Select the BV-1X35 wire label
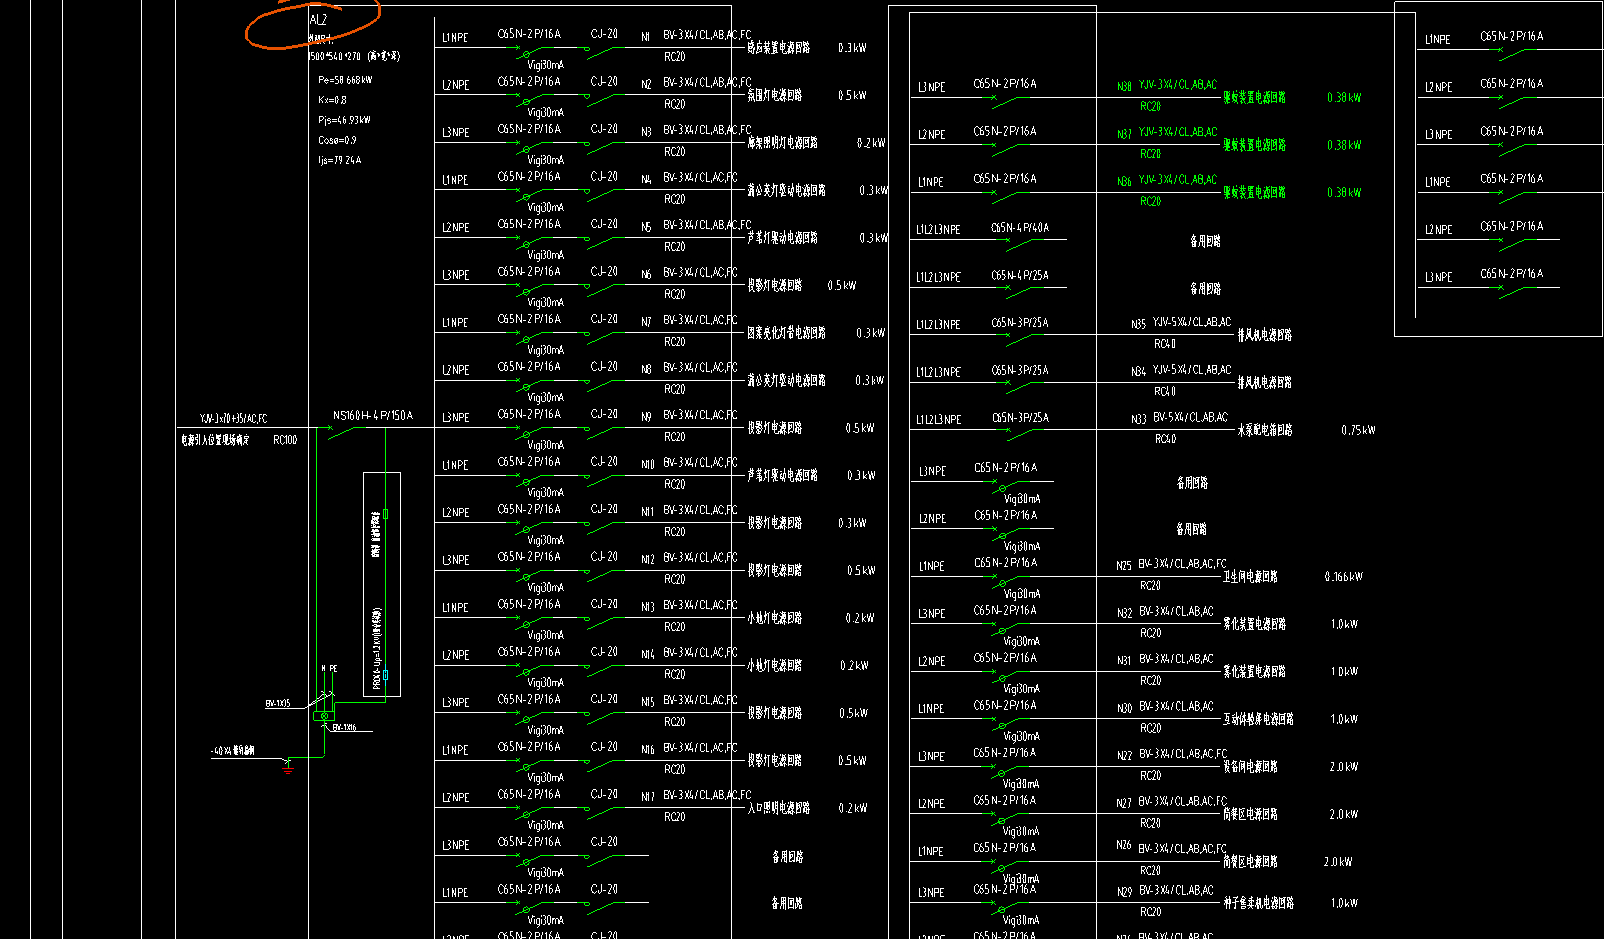The width and height of the screenshot is (1604, 939). 278,704
